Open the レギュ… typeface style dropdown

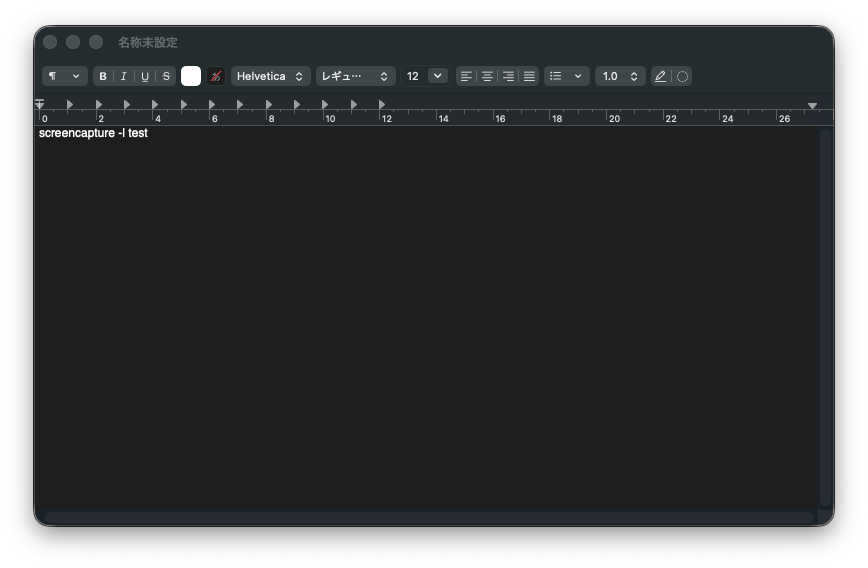(x=355, y=76)
